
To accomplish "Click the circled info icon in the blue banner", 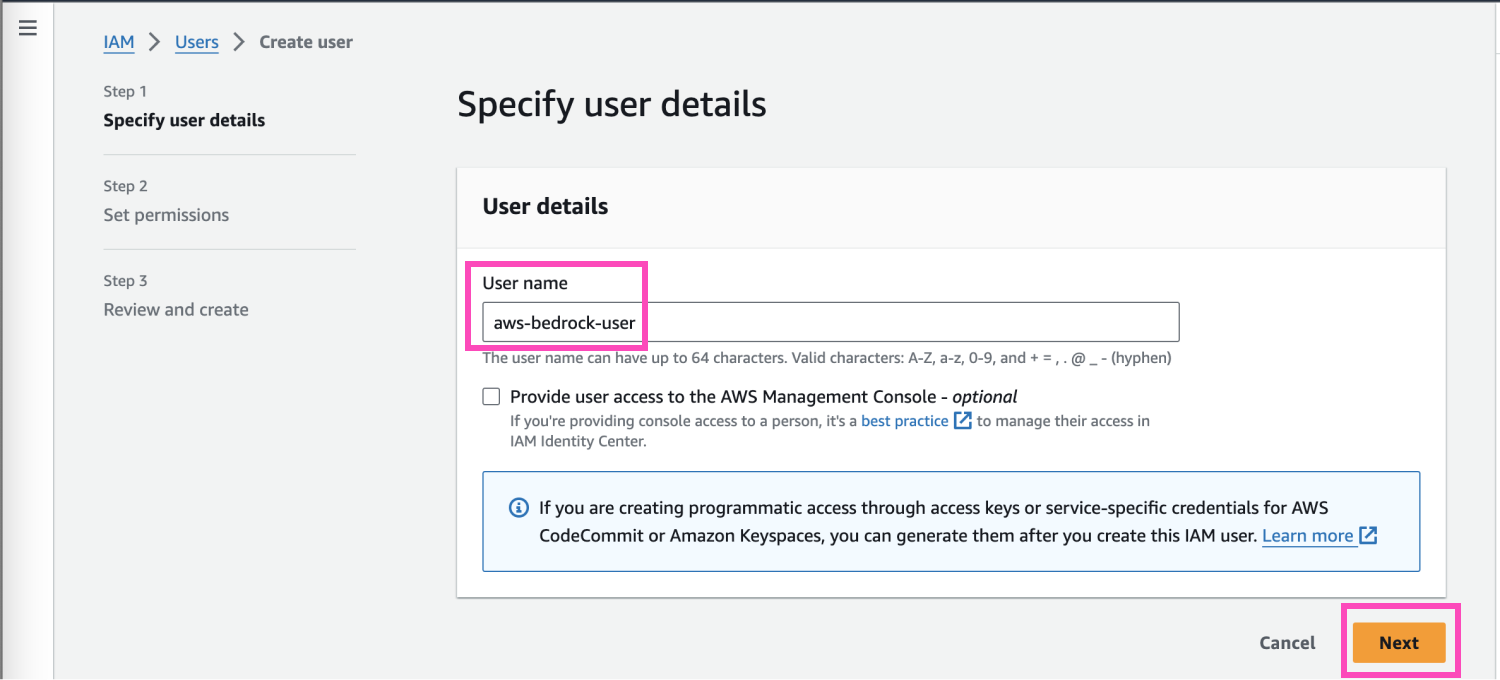I will [x=518, y=507].
